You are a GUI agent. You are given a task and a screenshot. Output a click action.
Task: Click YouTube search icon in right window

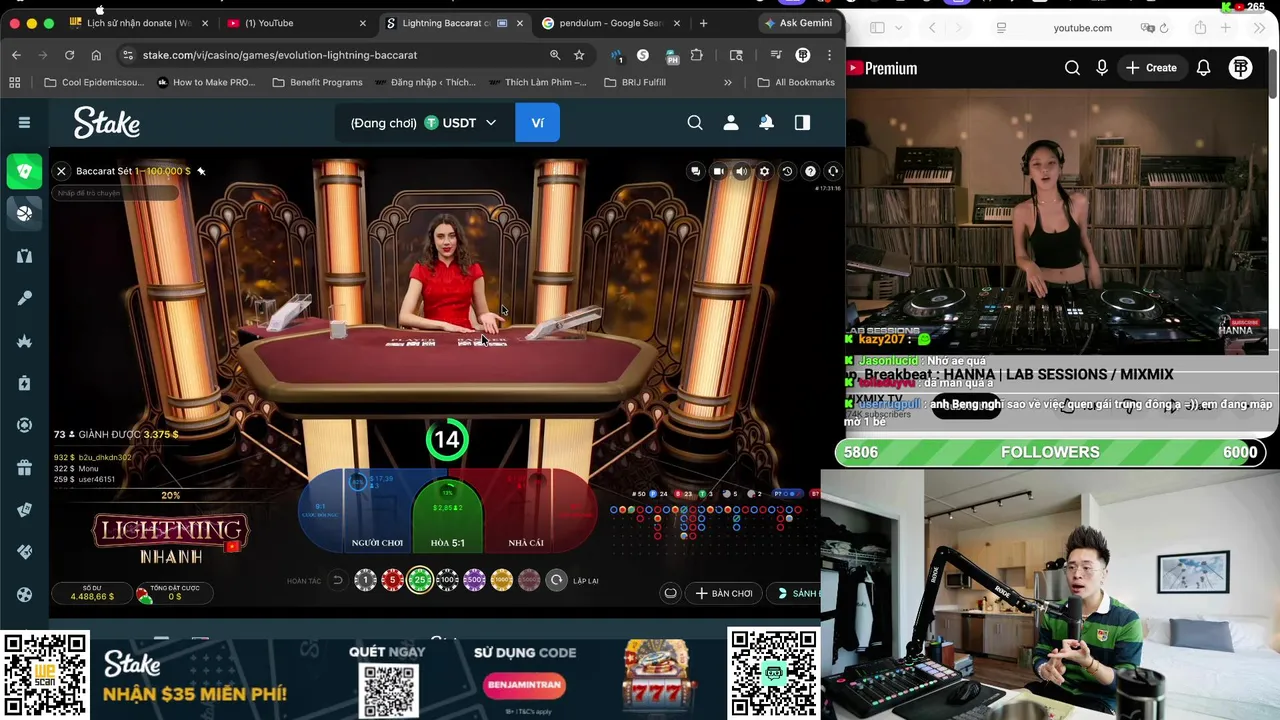[1072, 68]
